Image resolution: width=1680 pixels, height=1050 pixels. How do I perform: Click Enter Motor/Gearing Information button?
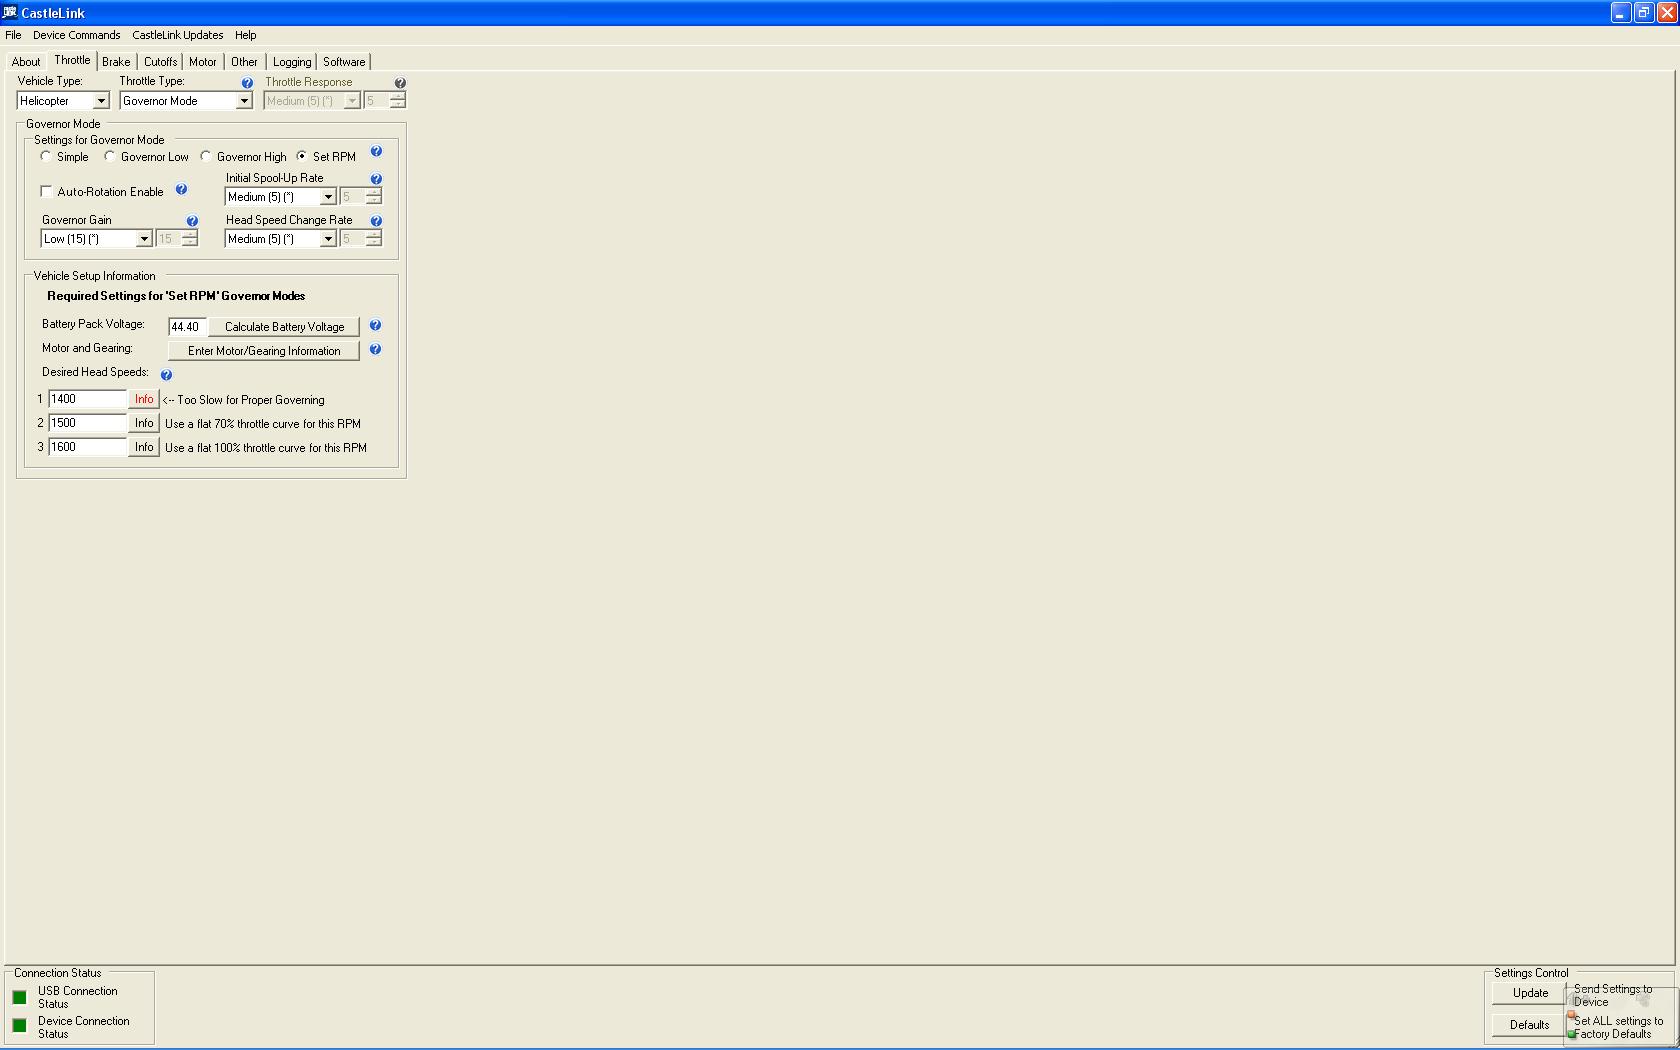[x=264, y=351]
